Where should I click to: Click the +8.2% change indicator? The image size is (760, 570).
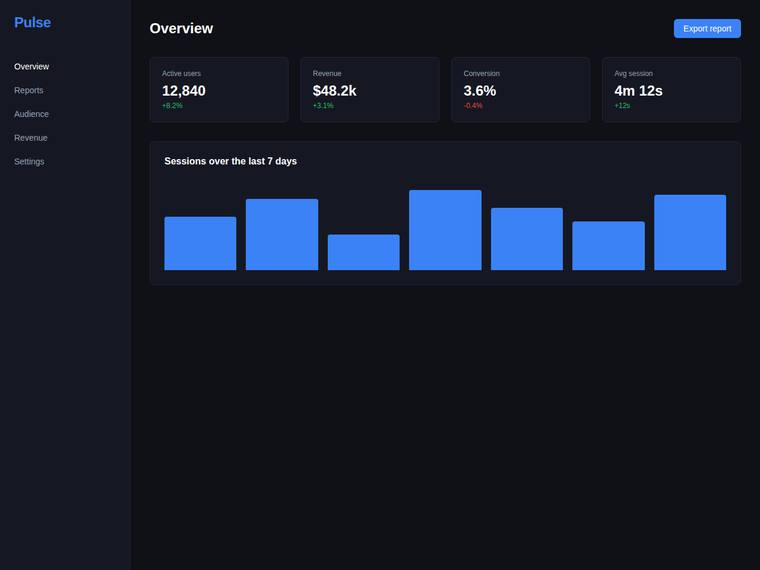click(x=172, y=105)
